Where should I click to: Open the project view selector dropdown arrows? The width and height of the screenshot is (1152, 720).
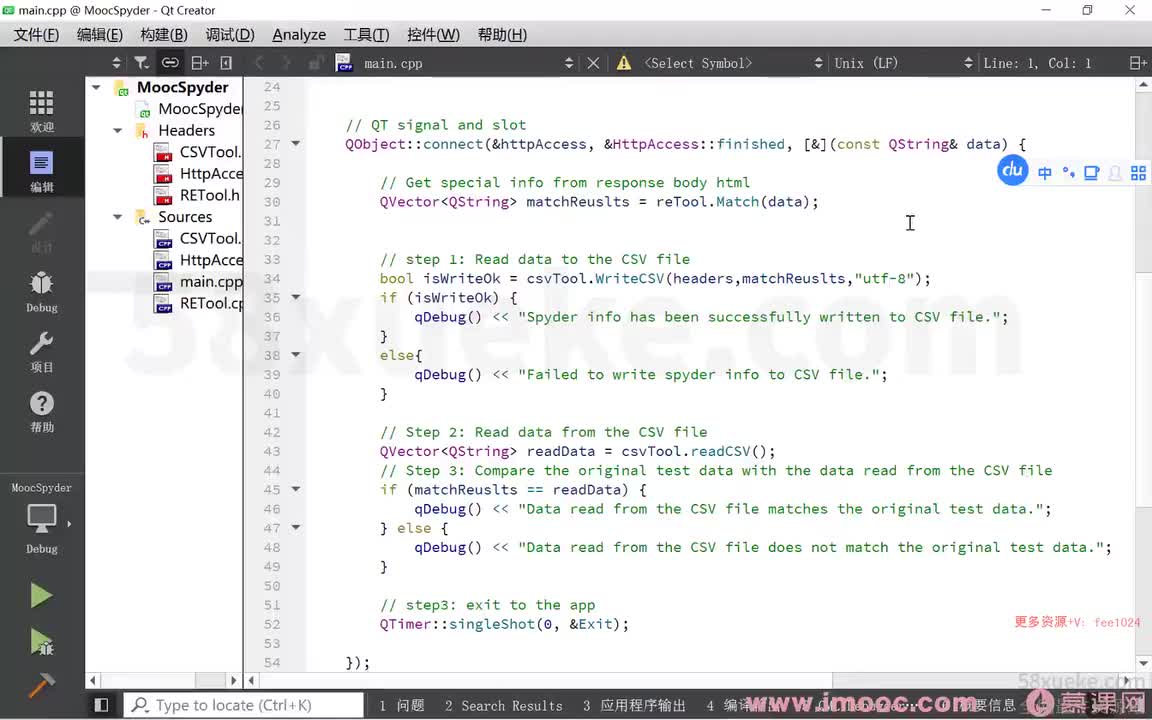coord(116,63)
